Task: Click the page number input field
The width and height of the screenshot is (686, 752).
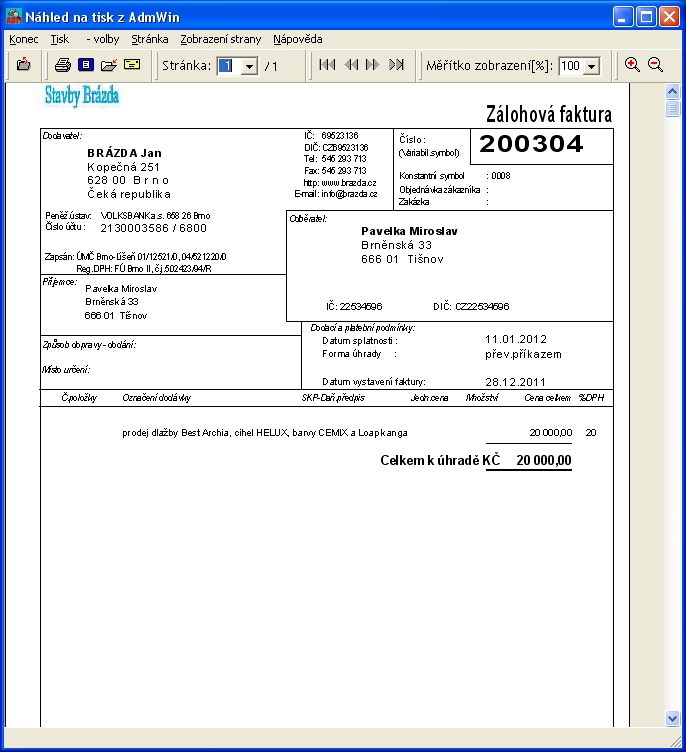Action: coord(229,66)
